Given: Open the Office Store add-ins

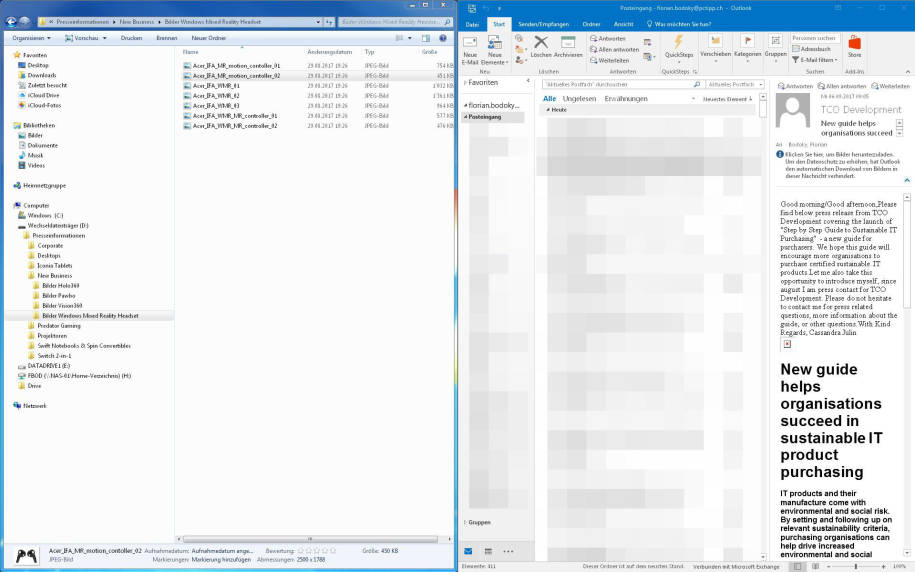Looking at the screenshot, I should [x=854, y=47].
